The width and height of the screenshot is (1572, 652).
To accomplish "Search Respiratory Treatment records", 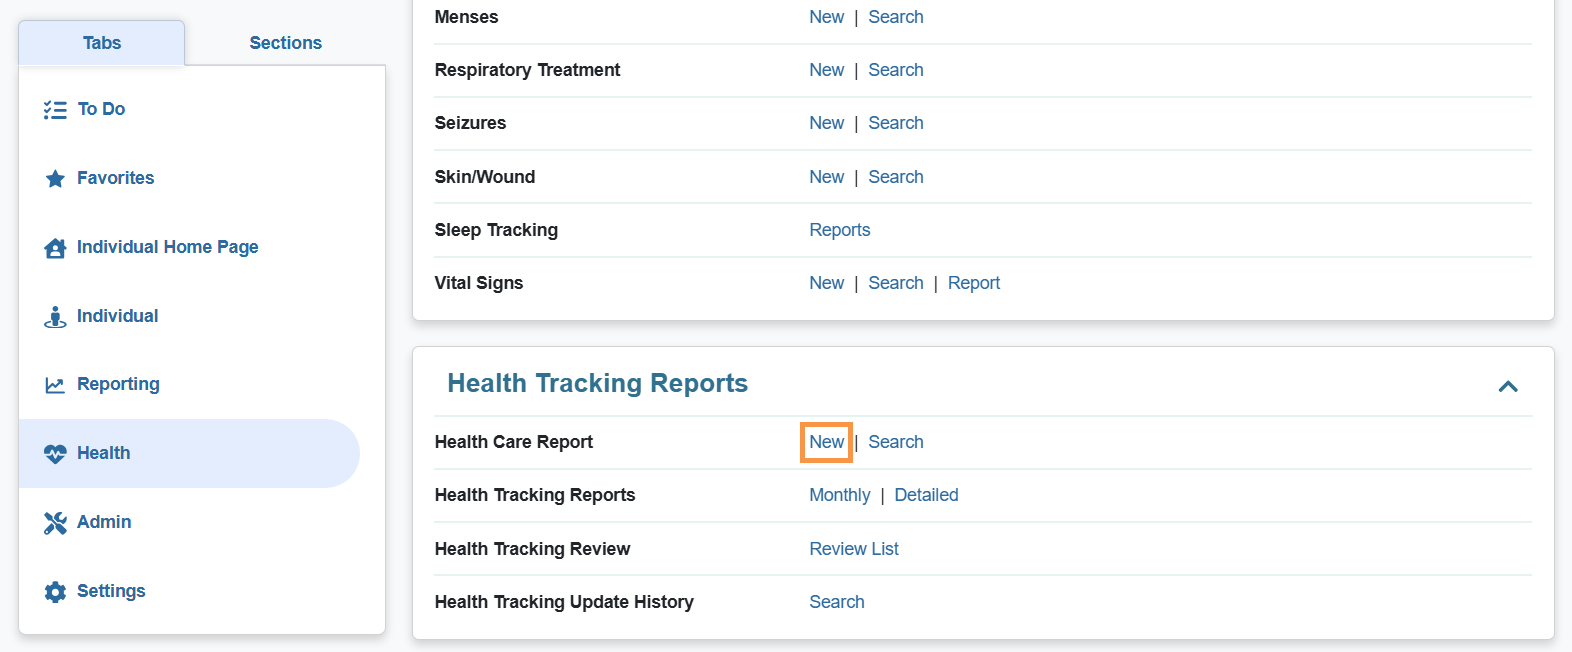I will click(x=895, y=69).
